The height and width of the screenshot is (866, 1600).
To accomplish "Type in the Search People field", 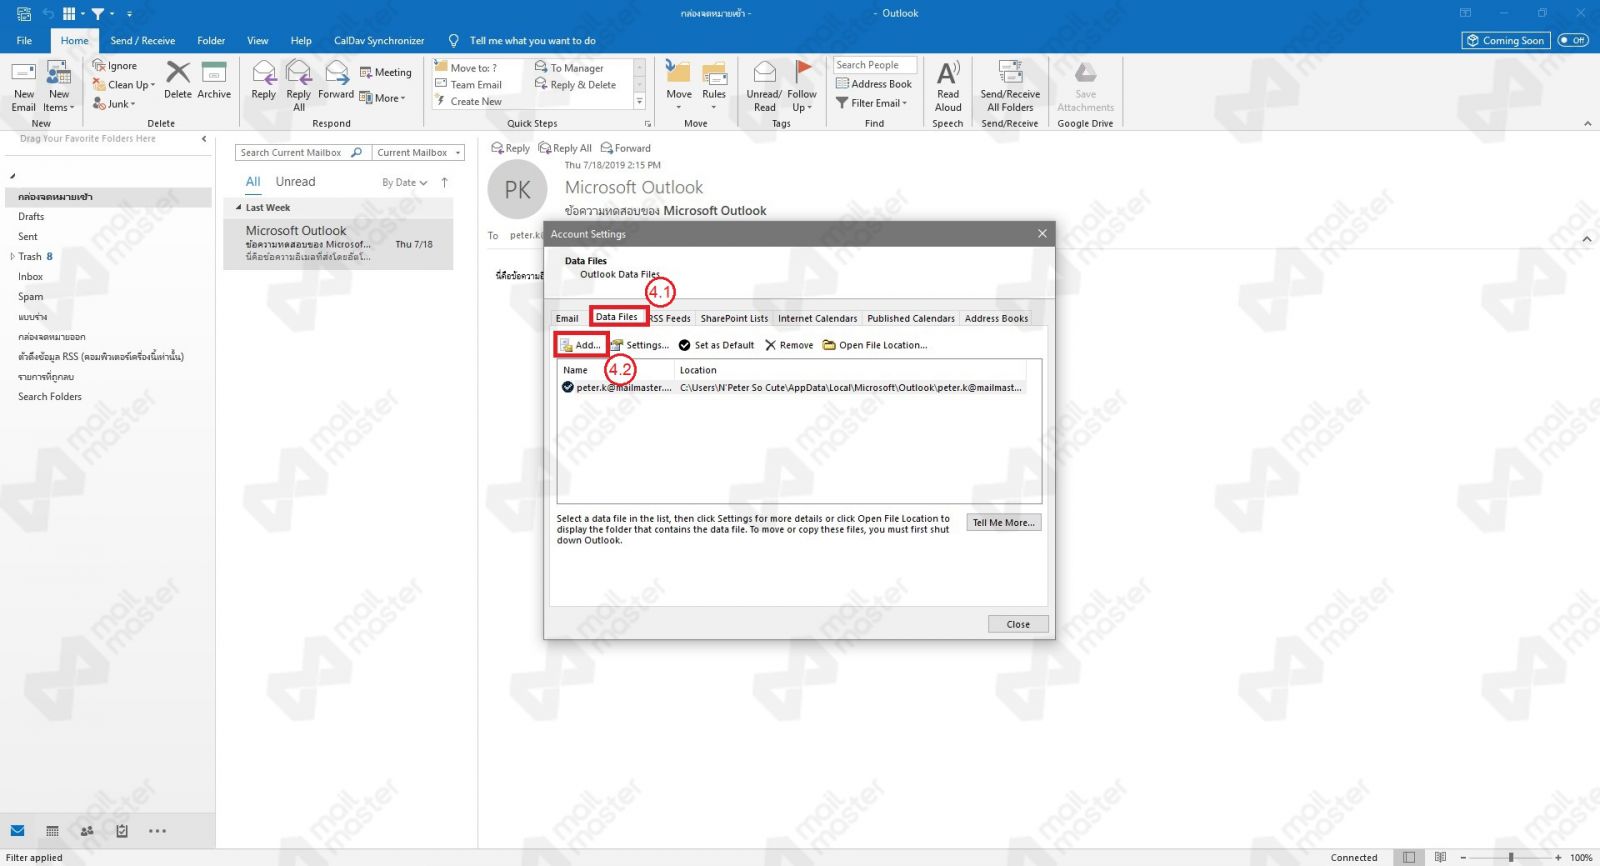I will coord(874,65).
